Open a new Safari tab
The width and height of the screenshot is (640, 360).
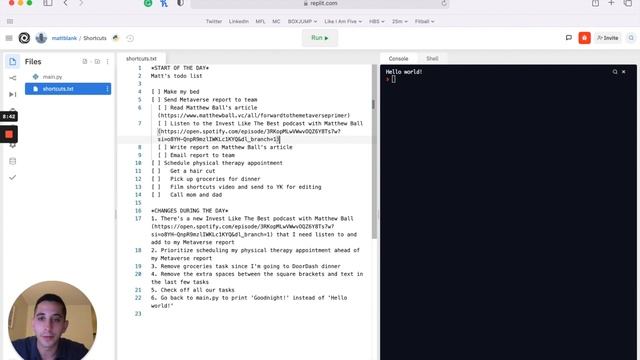[x=611, y=3]
